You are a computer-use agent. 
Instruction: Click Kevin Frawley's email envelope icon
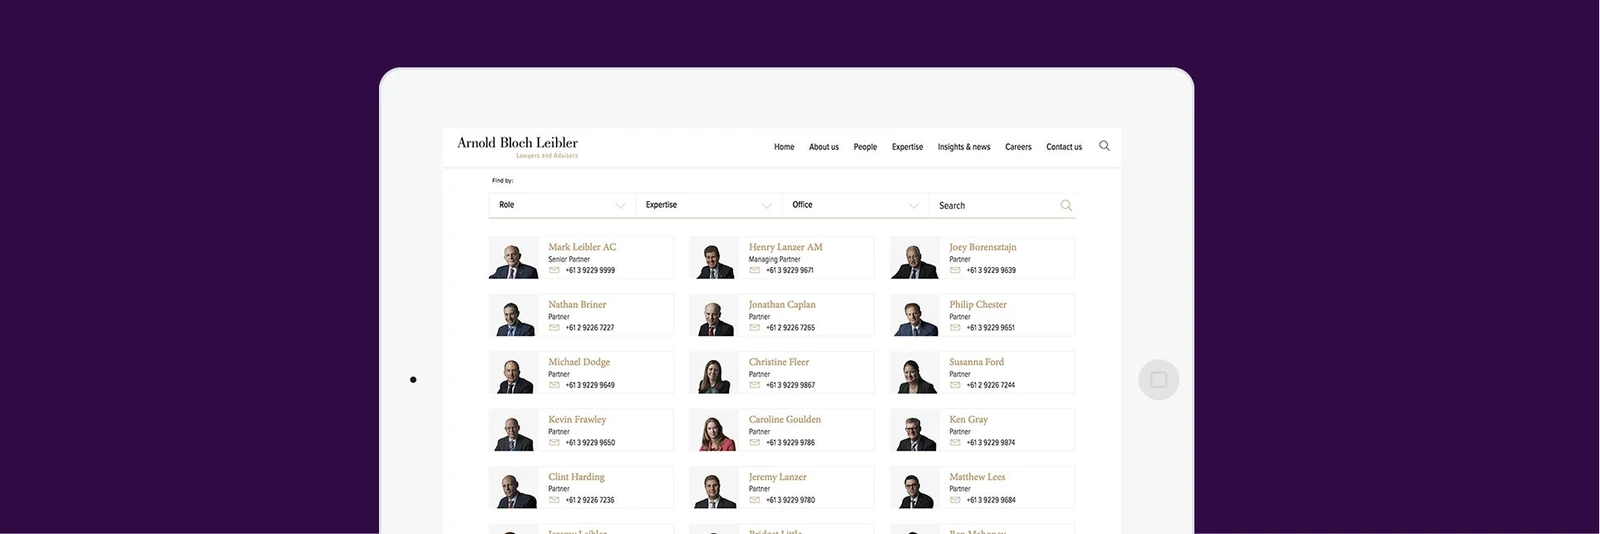click(554, 442)
